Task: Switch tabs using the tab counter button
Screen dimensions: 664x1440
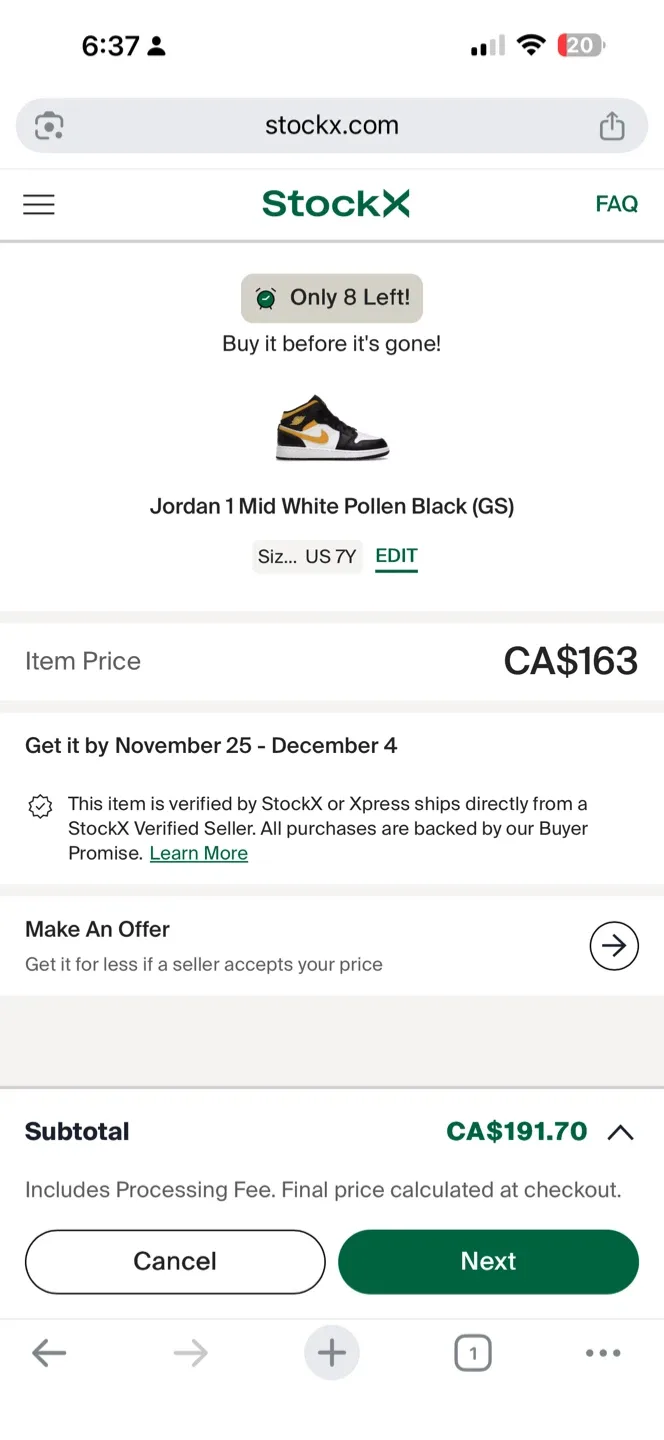Action: pos(473,1352)
